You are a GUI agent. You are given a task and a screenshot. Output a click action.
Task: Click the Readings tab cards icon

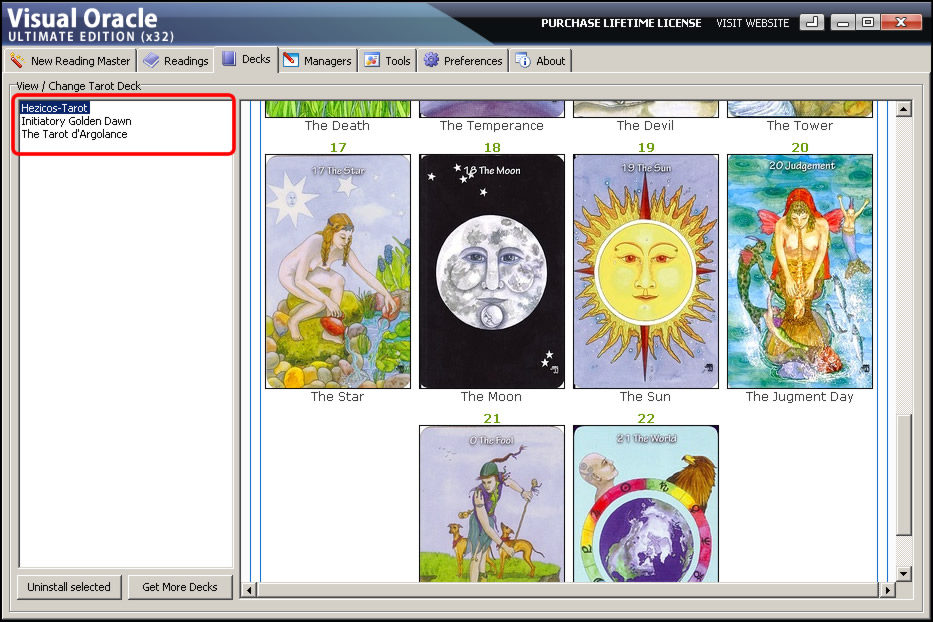[151, 60]
